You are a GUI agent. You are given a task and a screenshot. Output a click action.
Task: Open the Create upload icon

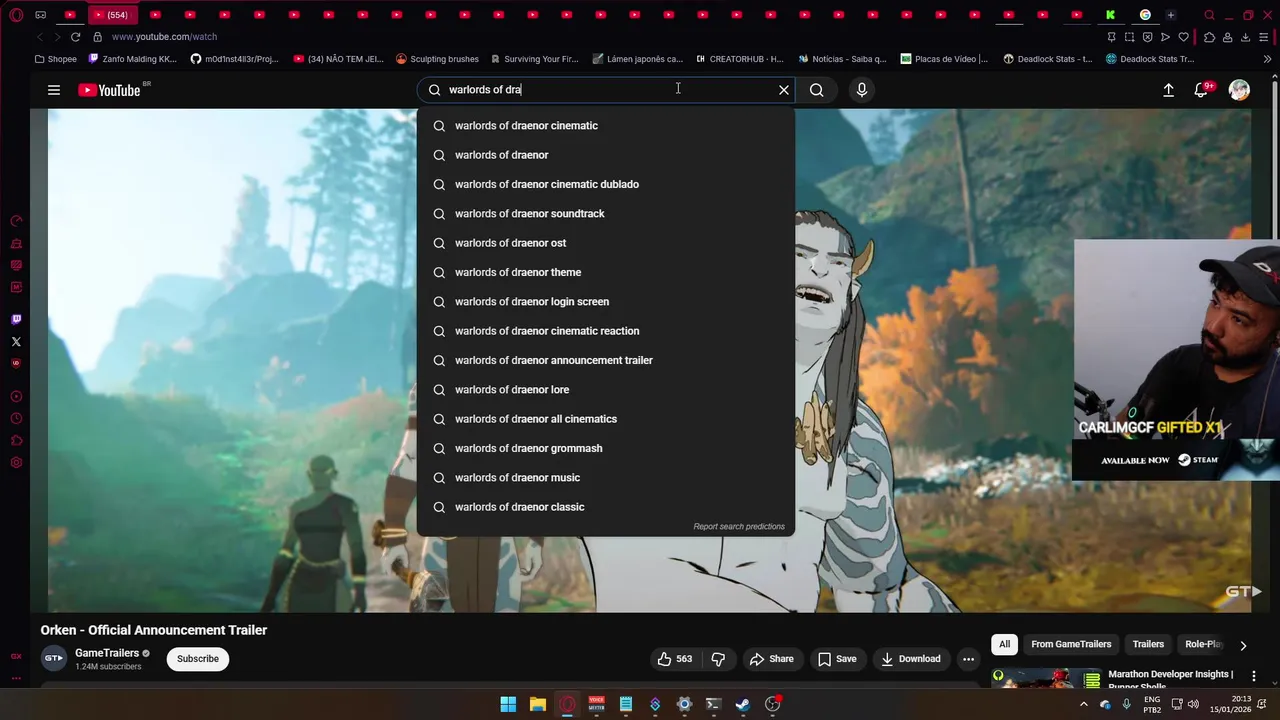pyautogui.click(x=1168, y=90)
